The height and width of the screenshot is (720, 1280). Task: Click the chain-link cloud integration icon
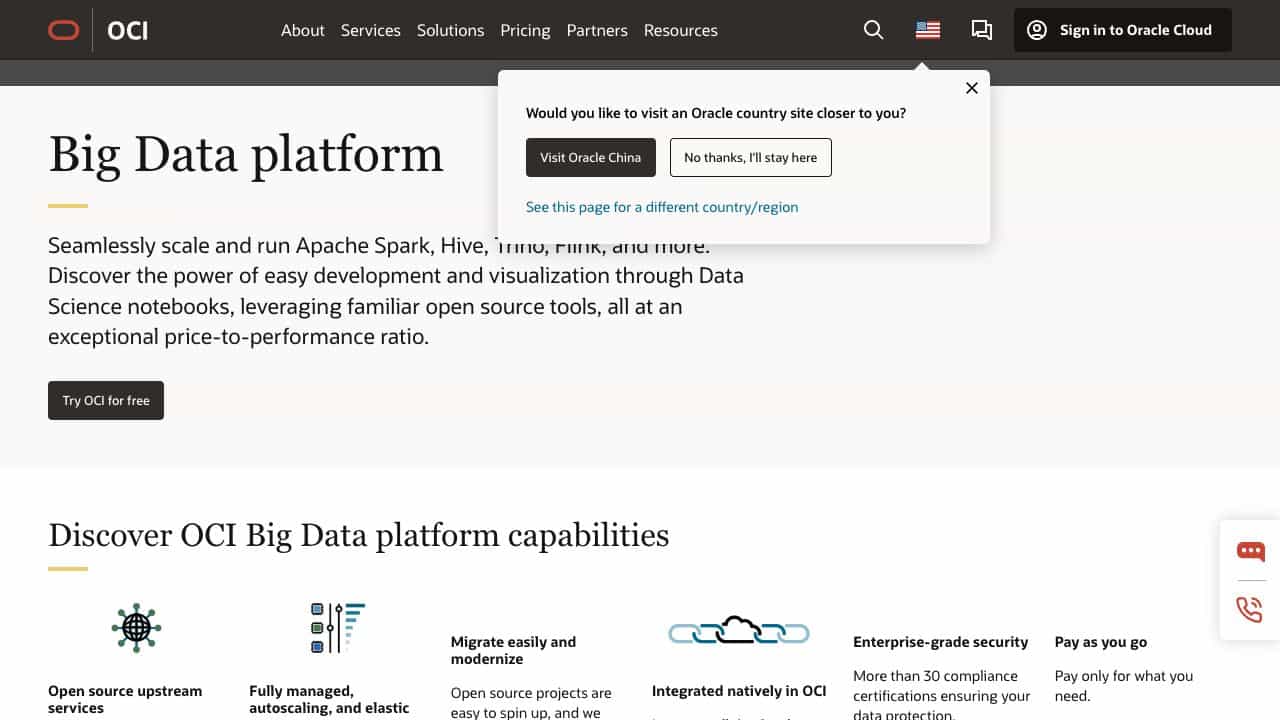click(x=739, y=631)
